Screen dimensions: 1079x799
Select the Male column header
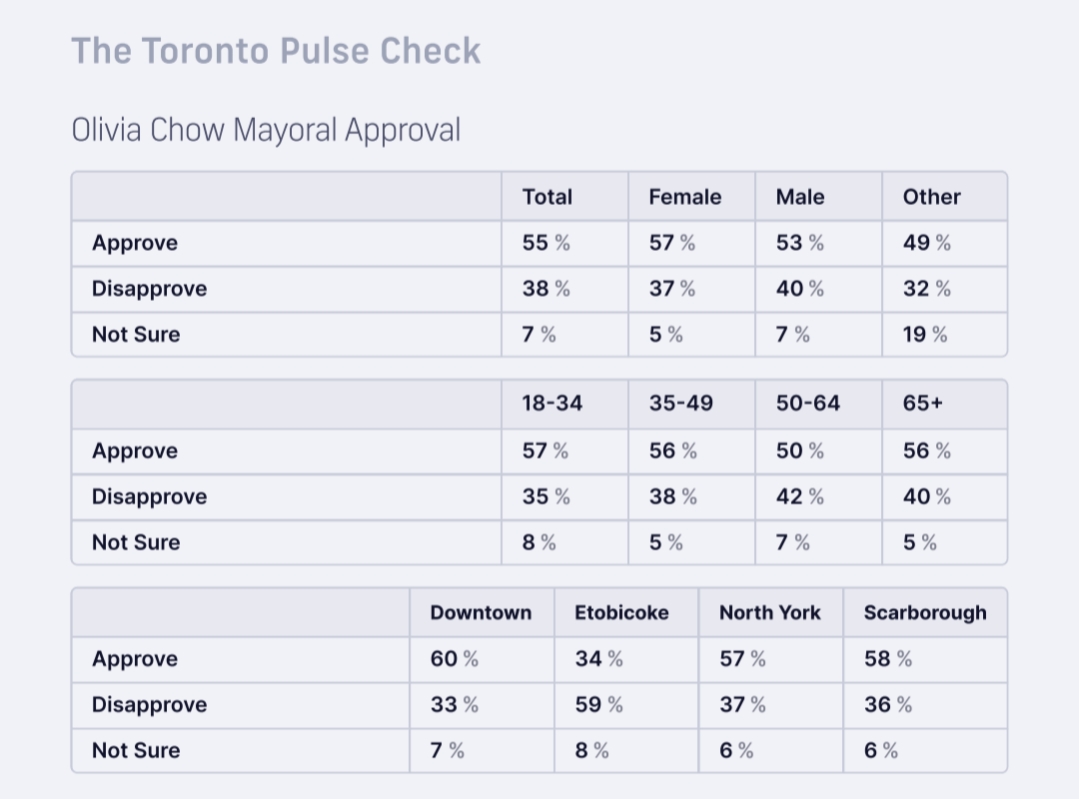click(x=800, y=197)
